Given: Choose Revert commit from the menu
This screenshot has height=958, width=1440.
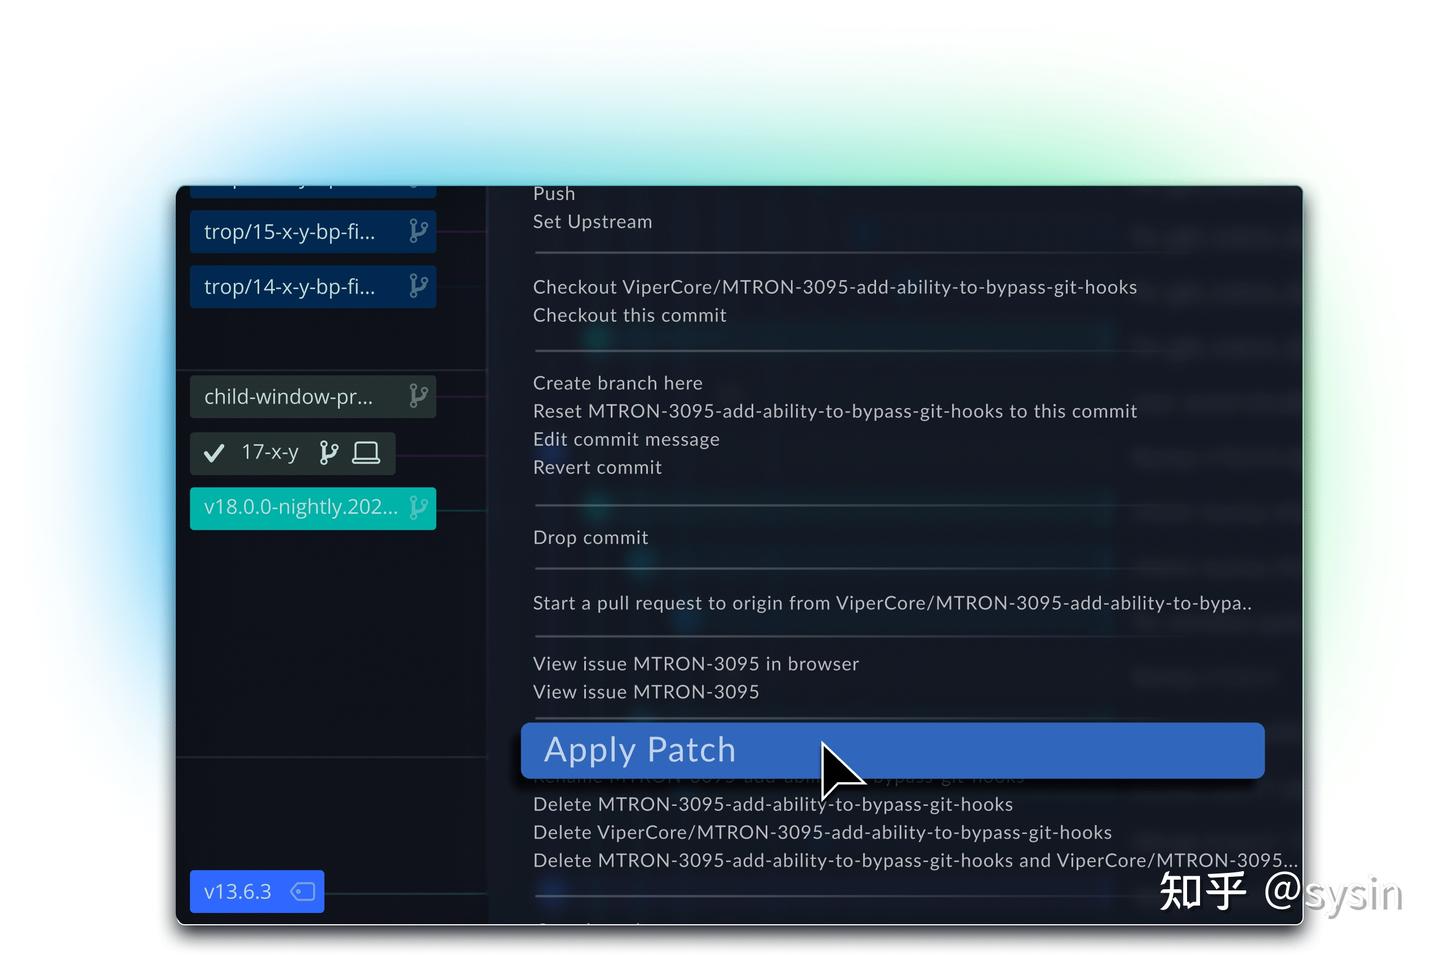Looking at the screenshot, I should click(597, 467).
